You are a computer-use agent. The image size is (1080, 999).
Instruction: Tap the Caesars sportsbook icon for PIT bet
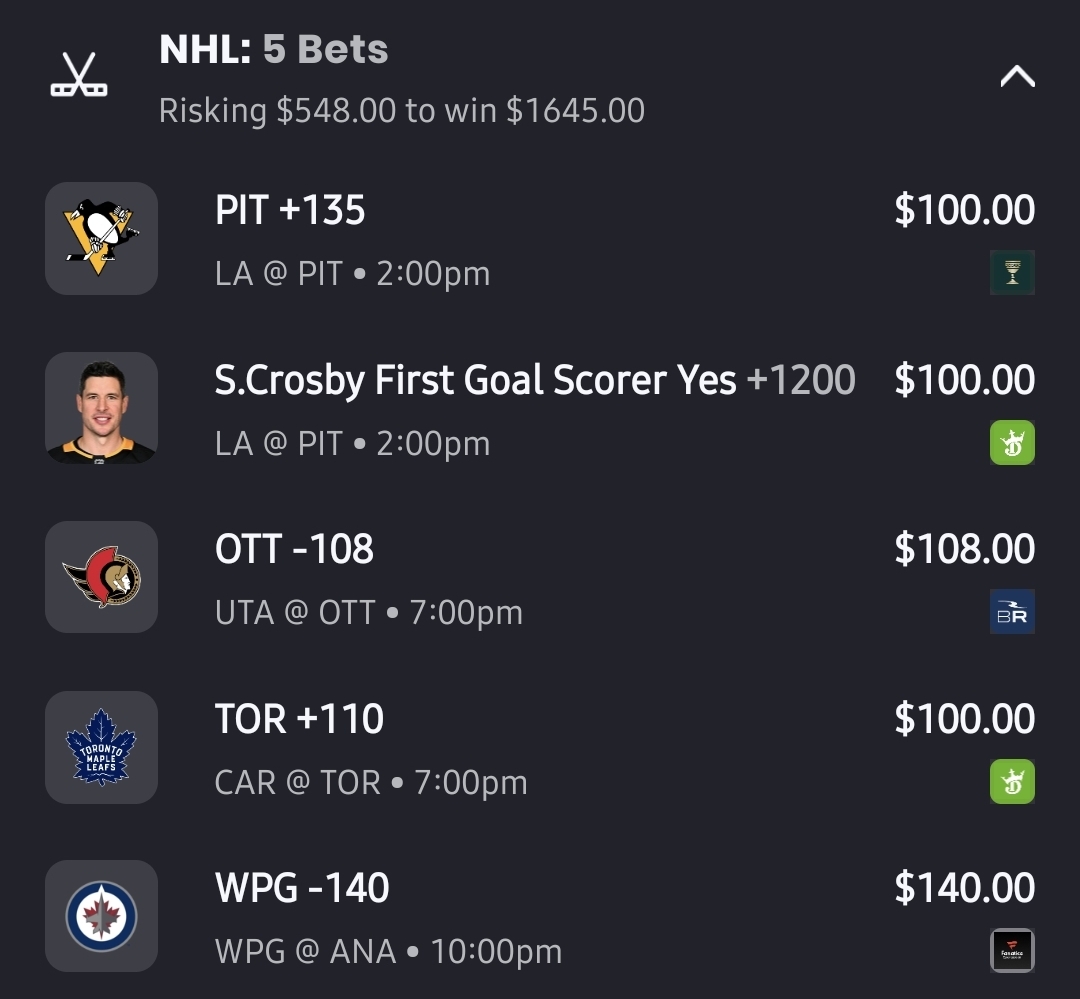pyautogui.click(x=1012, y=272)
